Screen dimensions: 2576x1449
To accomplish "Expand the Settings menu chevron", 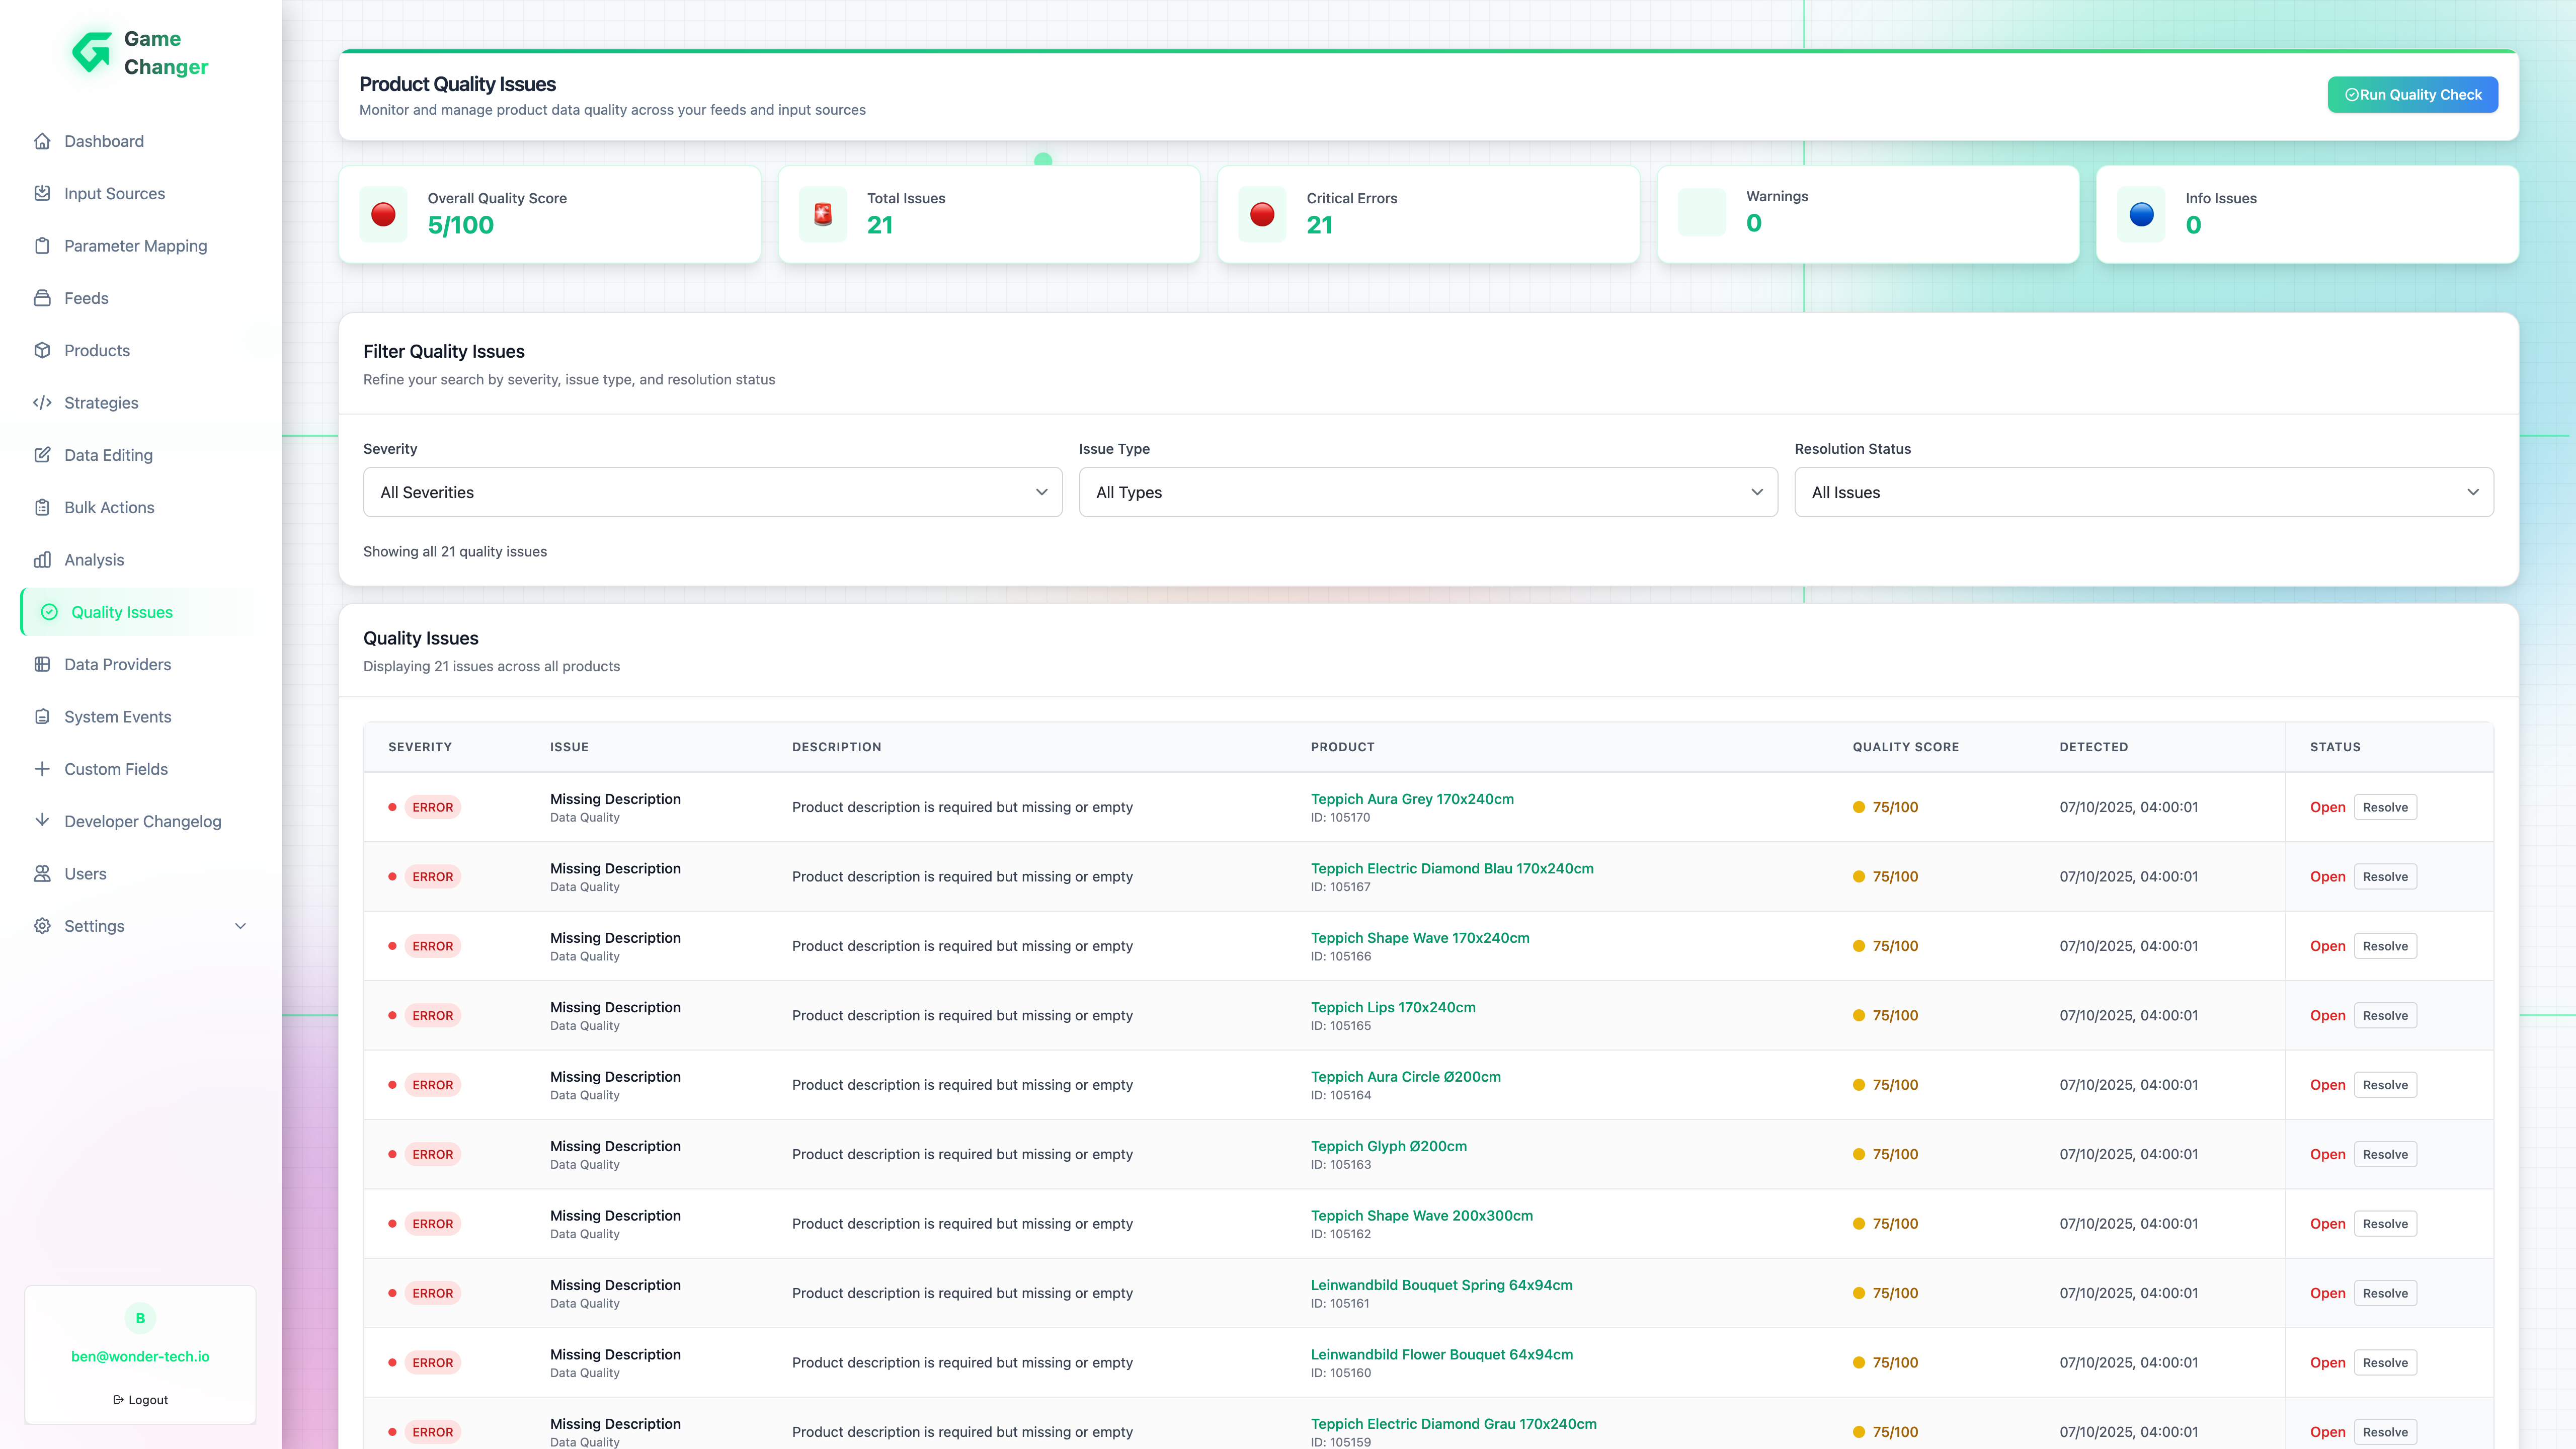I will click(x=240, y=926).
